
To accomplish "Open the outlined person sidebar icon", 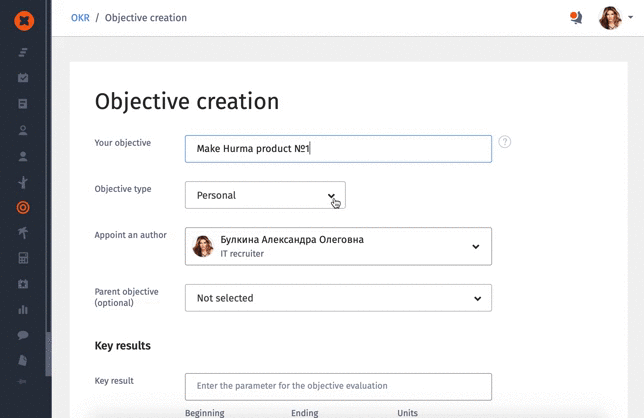I will tap(23, 130).
